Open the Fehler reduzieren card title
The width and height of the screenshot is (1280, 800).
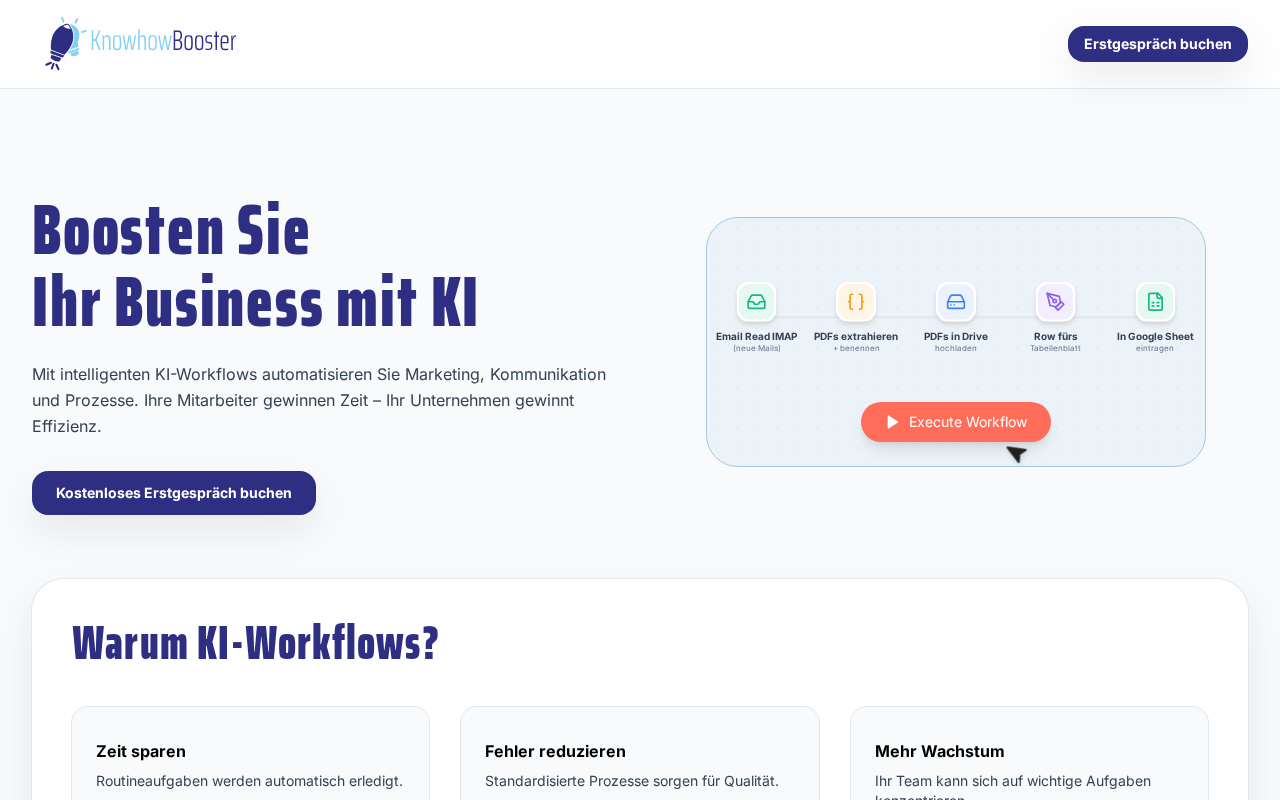555,751
